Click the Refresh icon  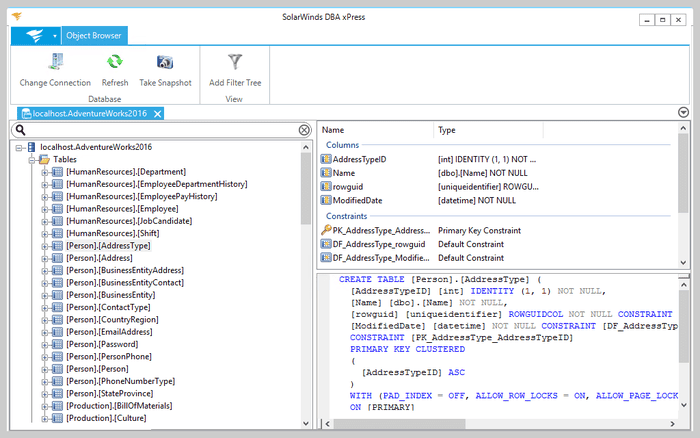pos(115,62)
